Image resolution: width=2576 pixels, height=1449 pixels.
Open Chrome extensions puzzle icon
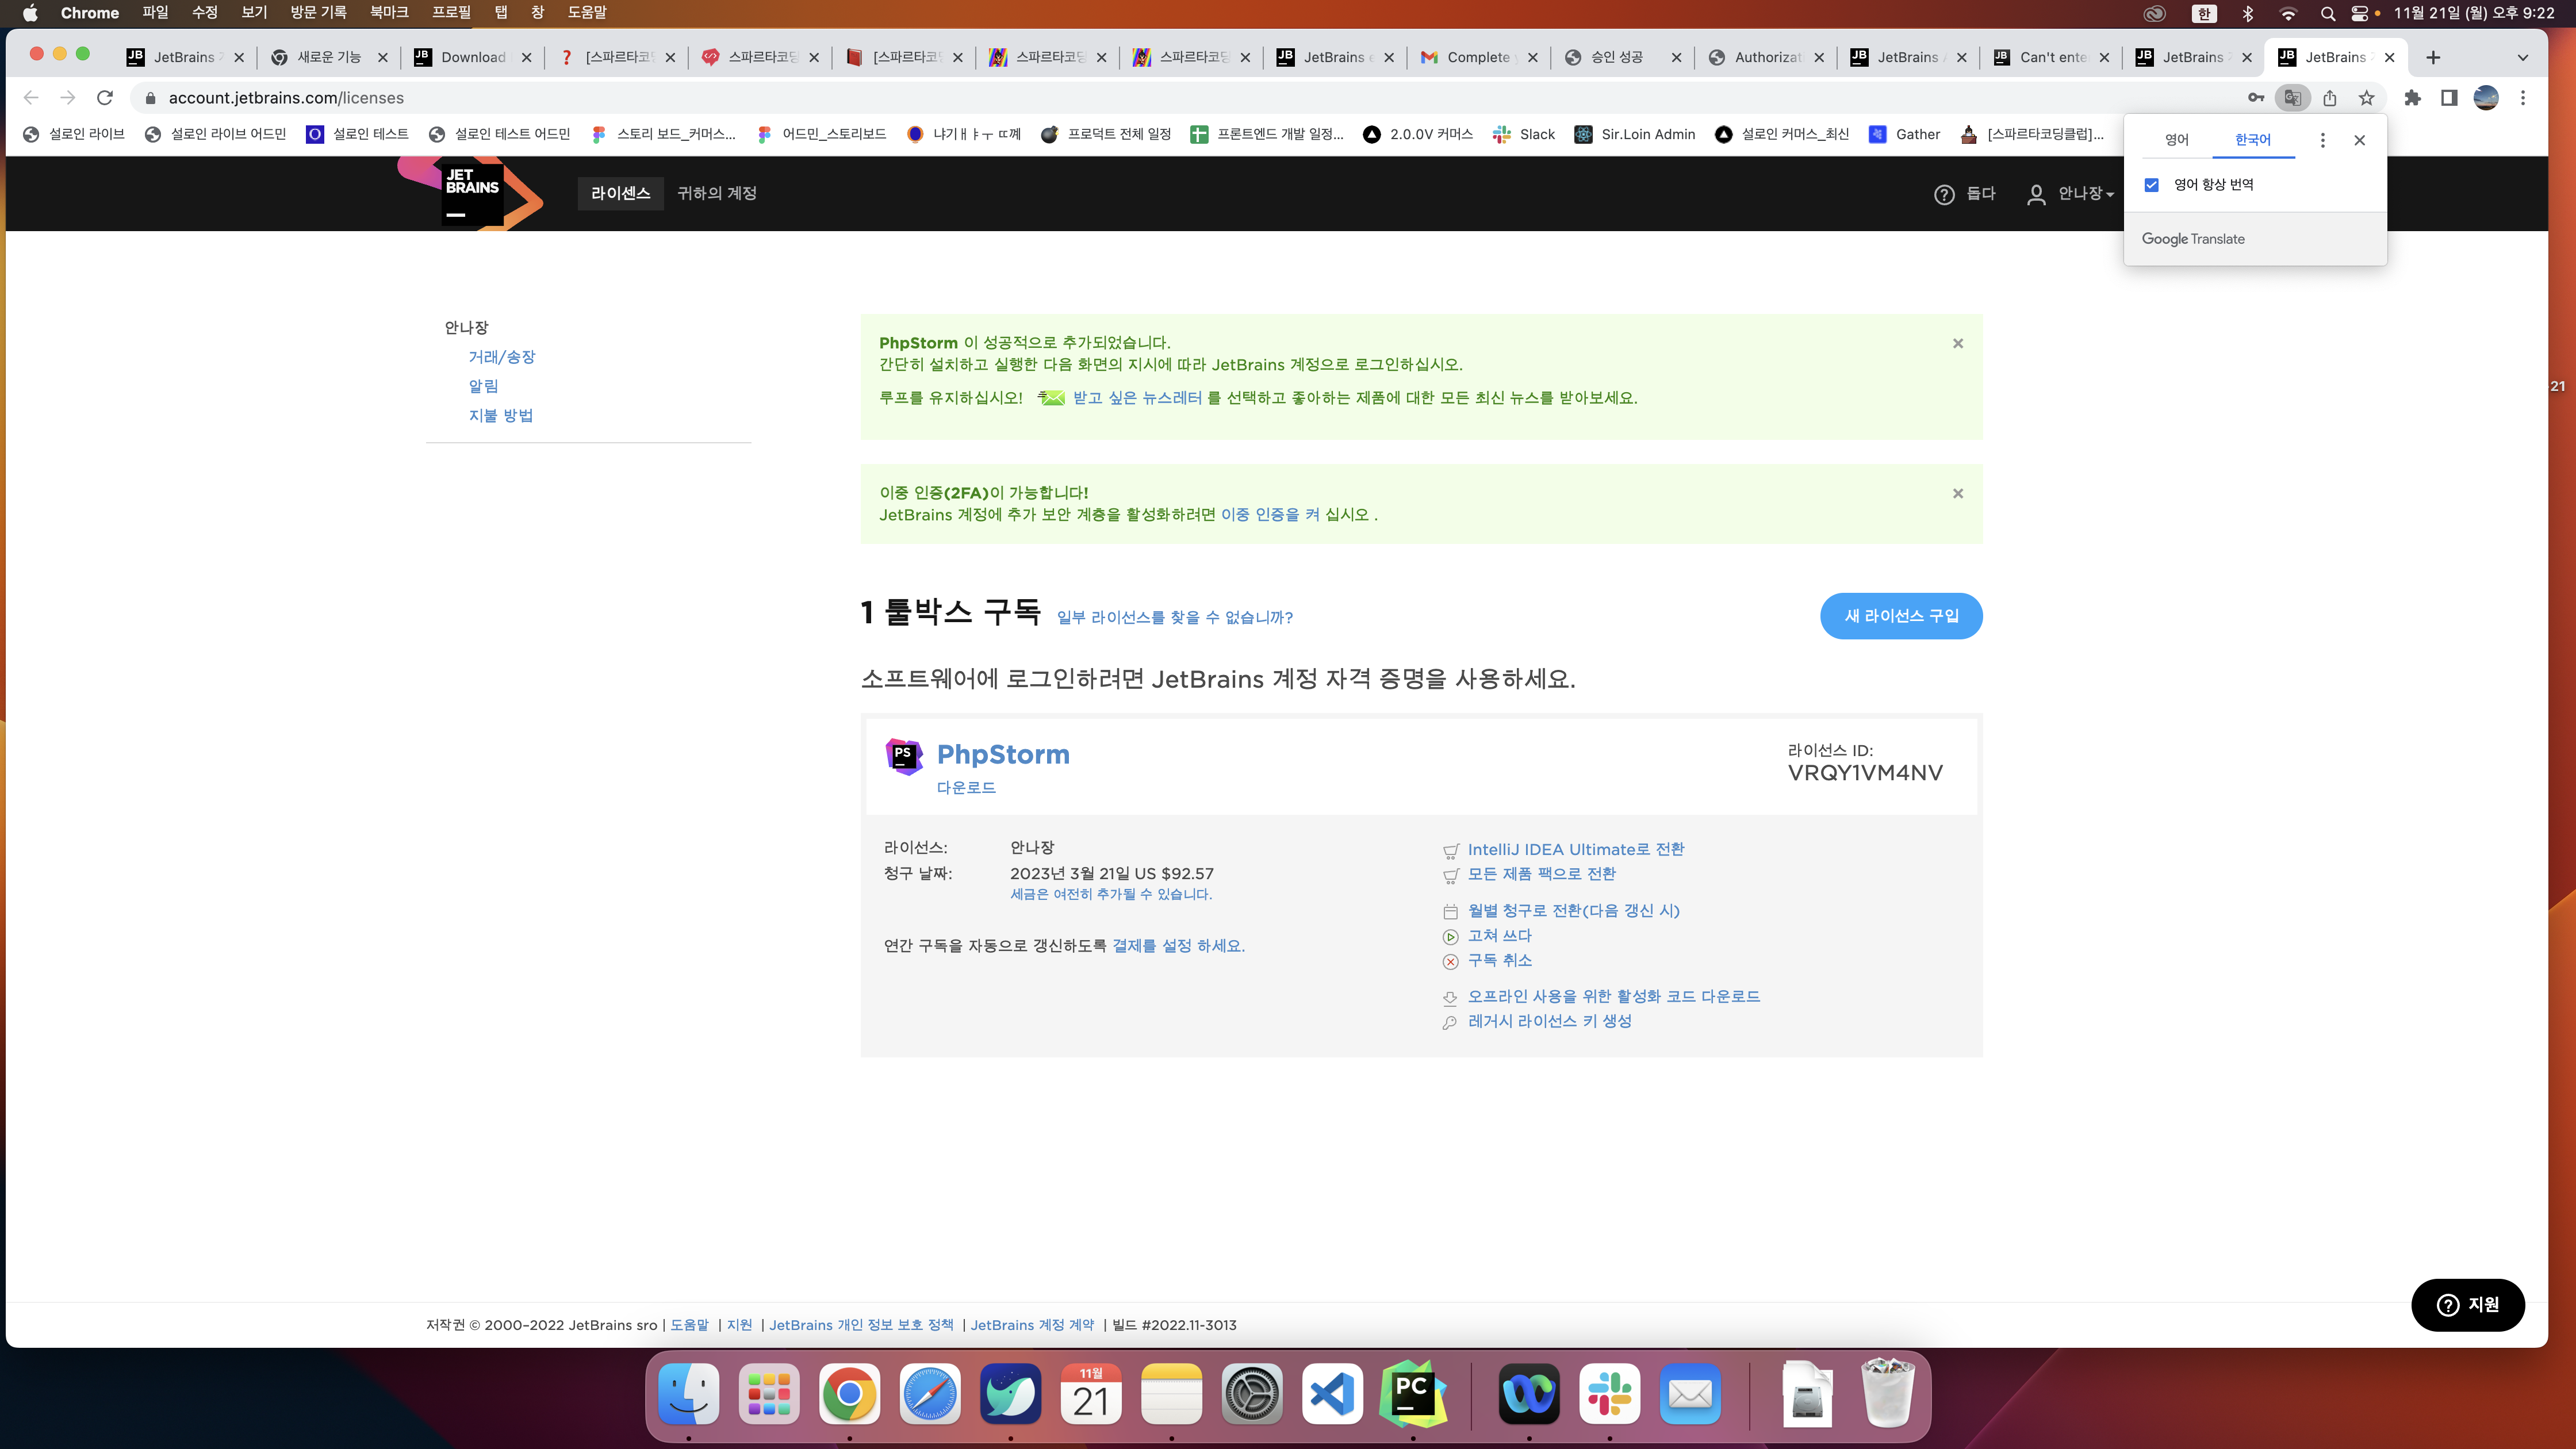click(x=2413, y=98)
